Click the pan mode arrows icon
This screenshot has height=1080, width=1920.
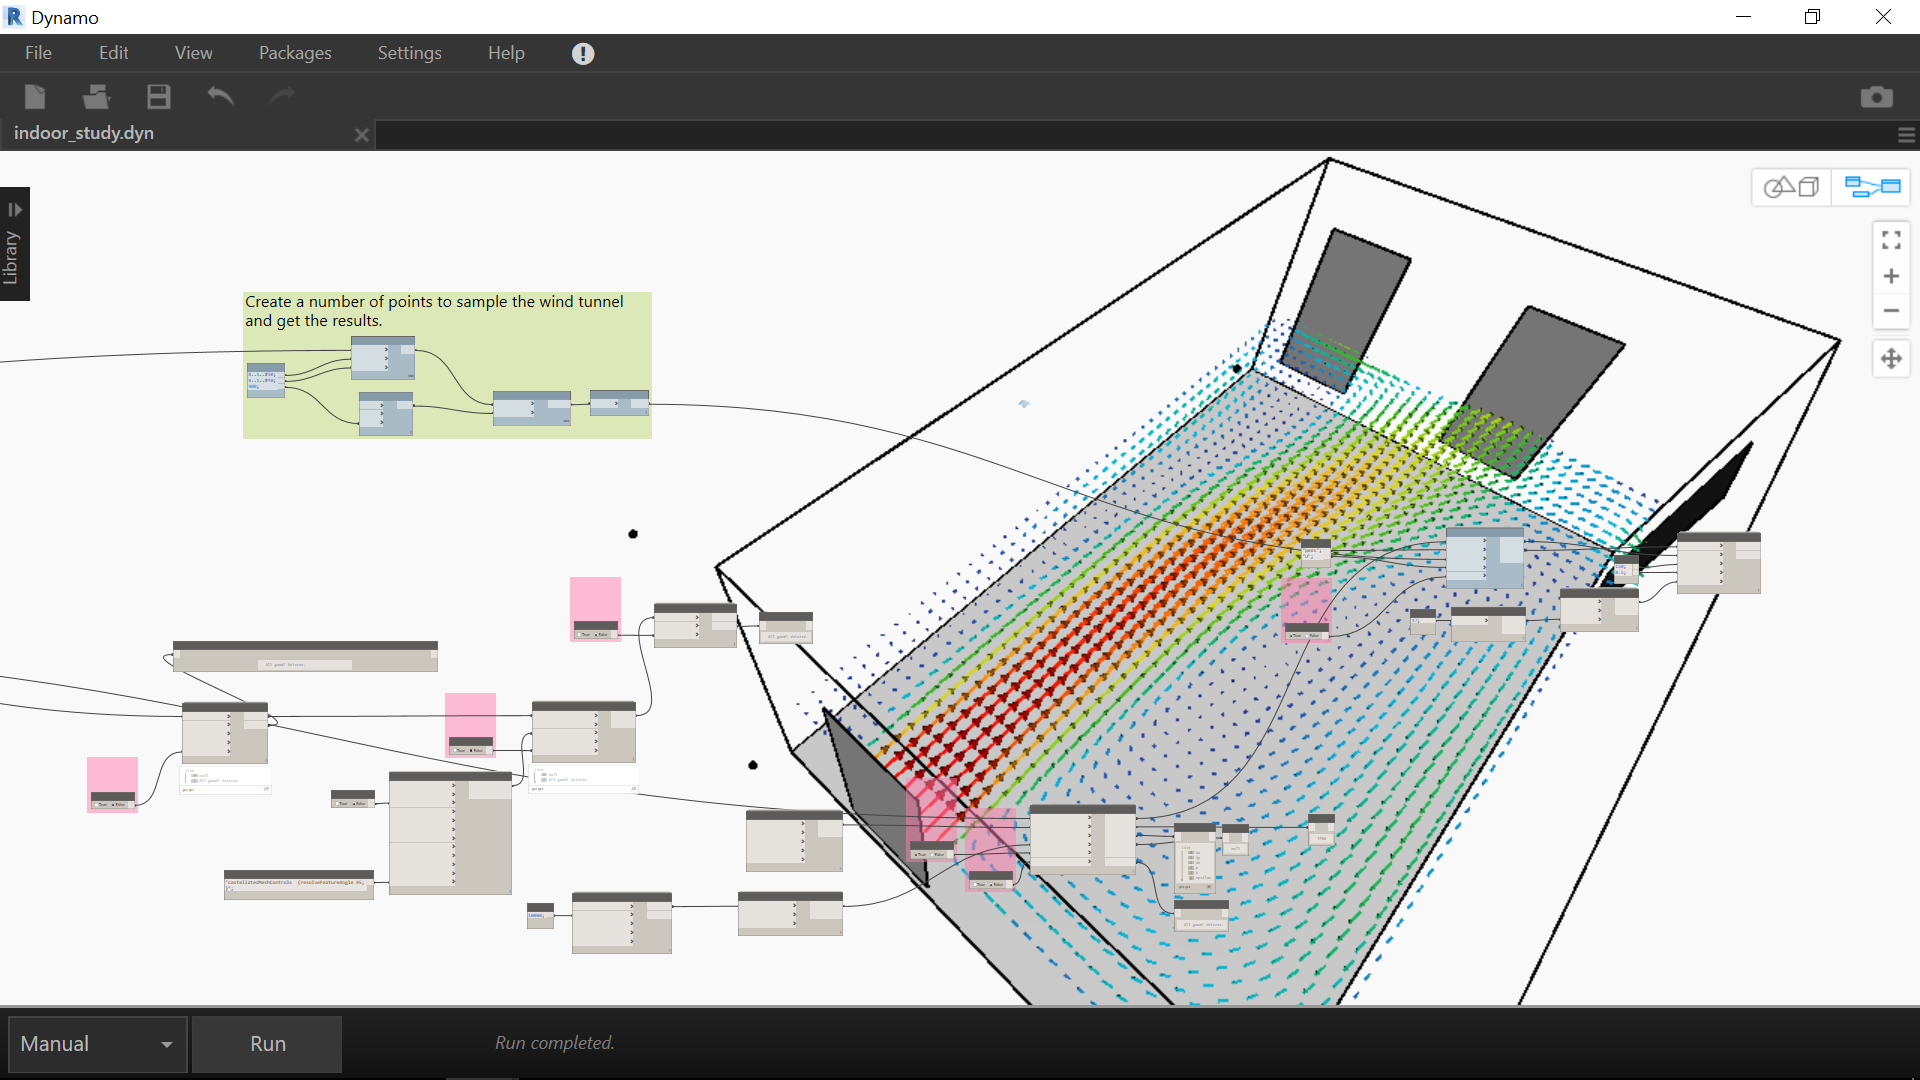1891,359
